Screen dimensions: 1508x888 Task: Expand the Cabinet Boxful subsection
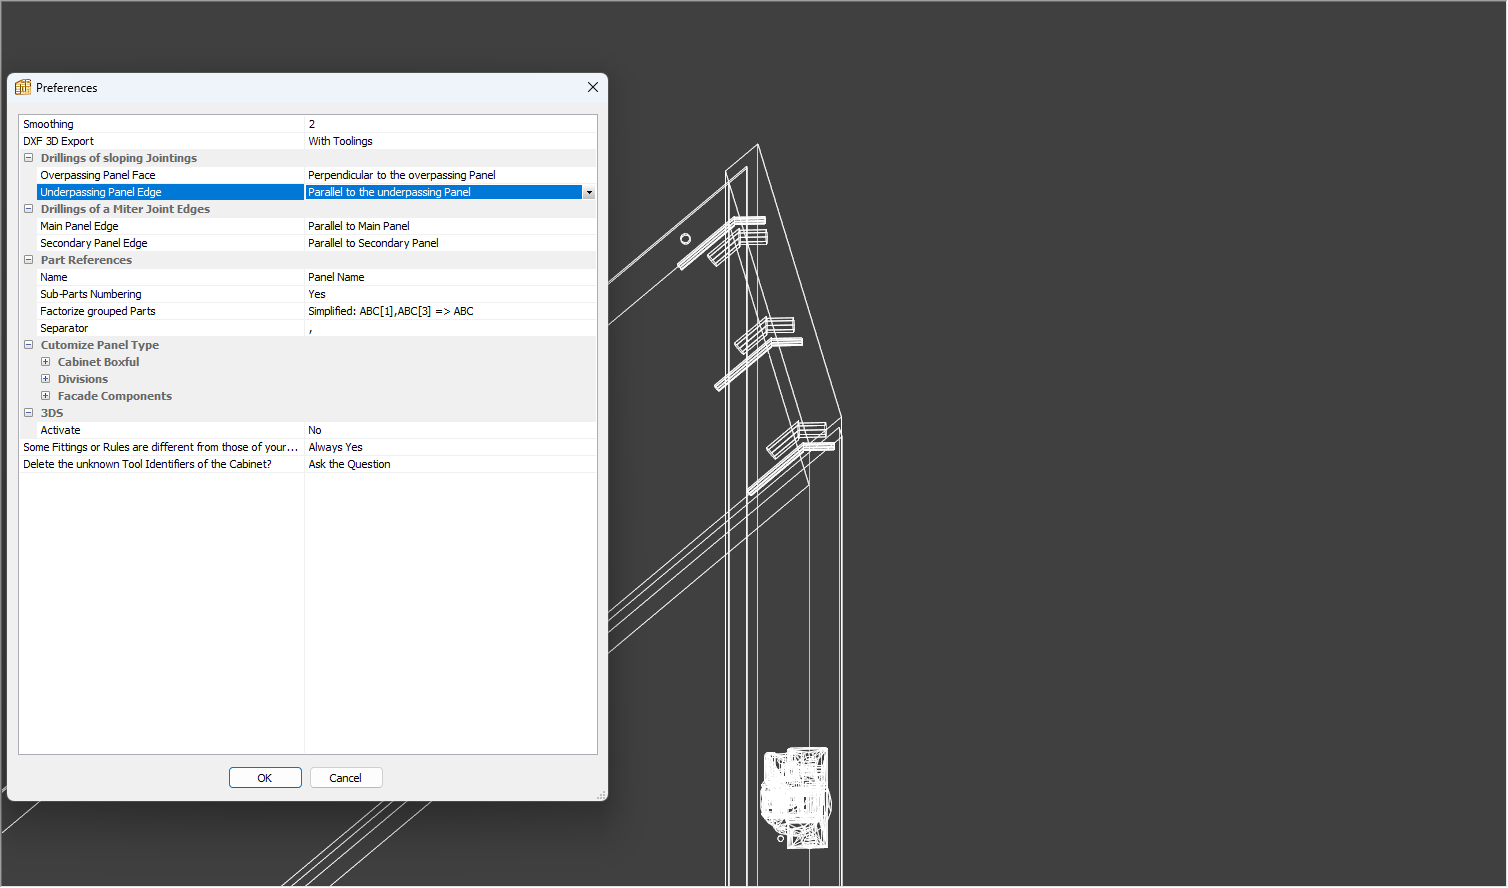point(45,361)
